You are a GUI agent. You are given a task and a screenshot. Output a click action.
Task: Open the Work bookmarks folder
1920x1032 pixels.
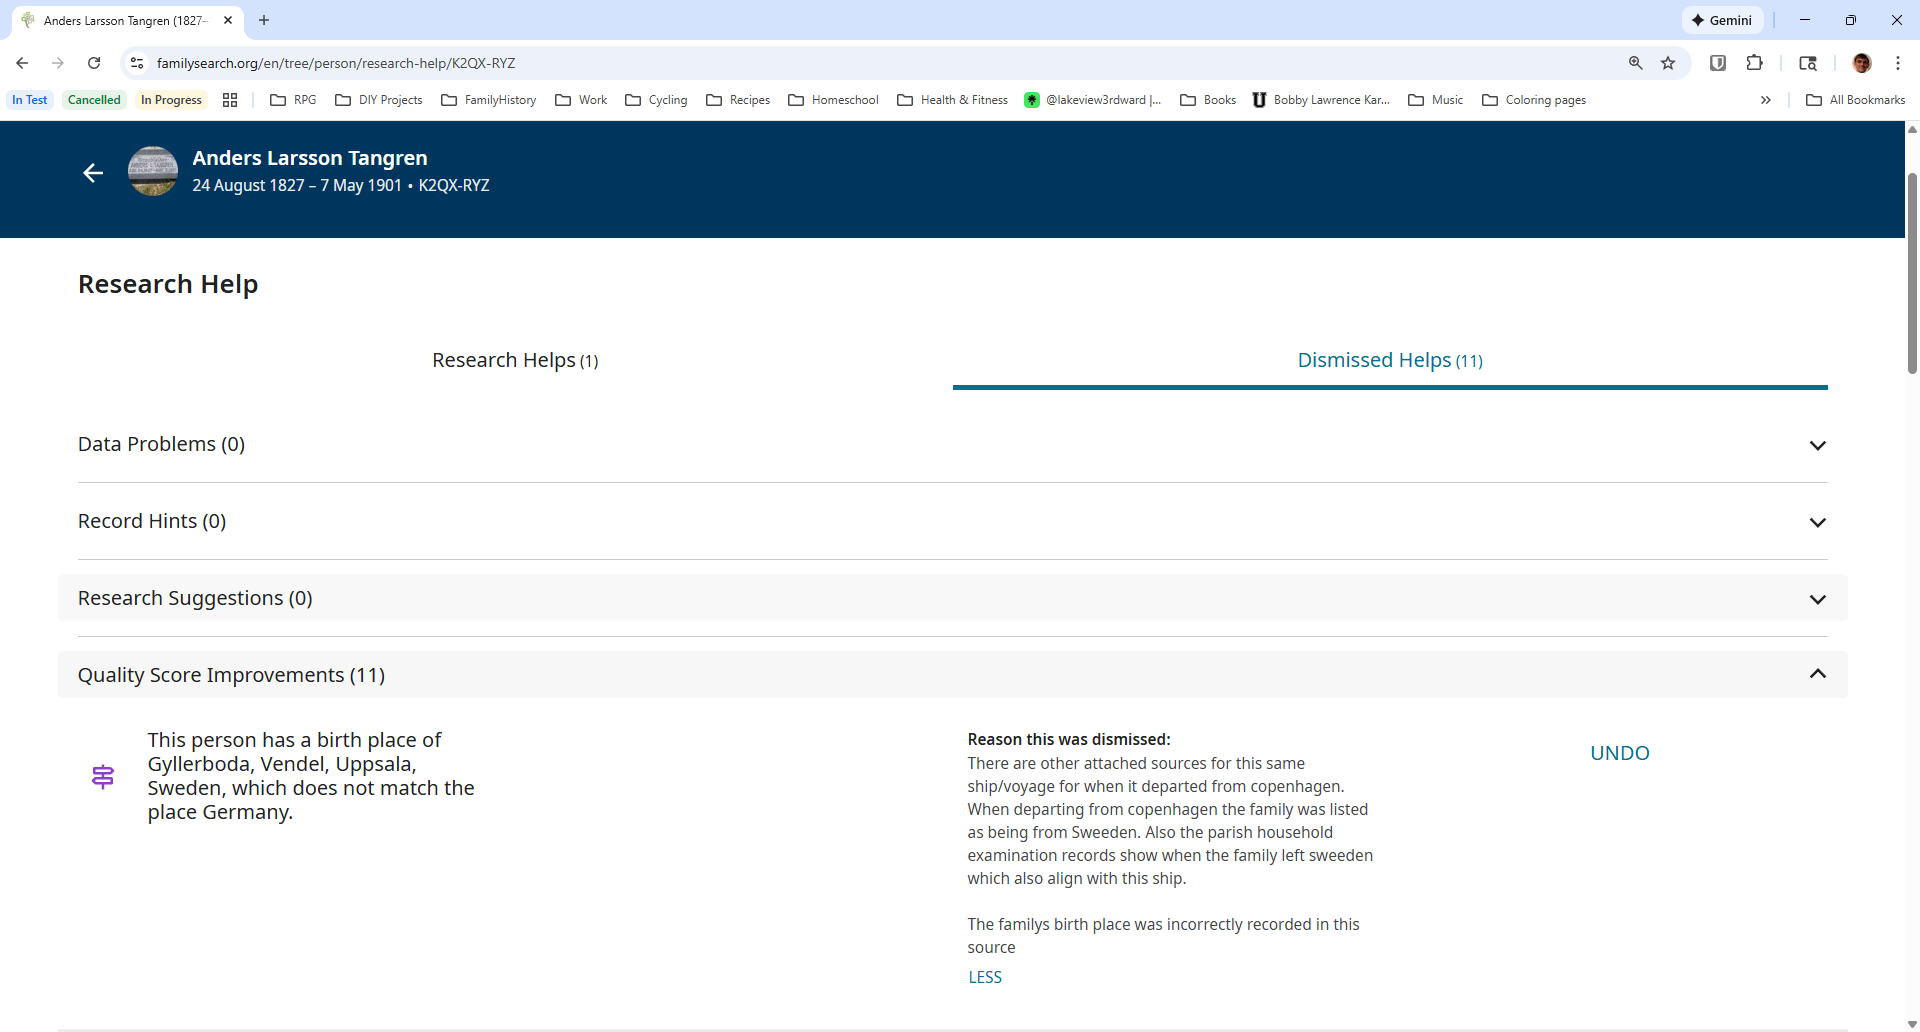(582, 100)
